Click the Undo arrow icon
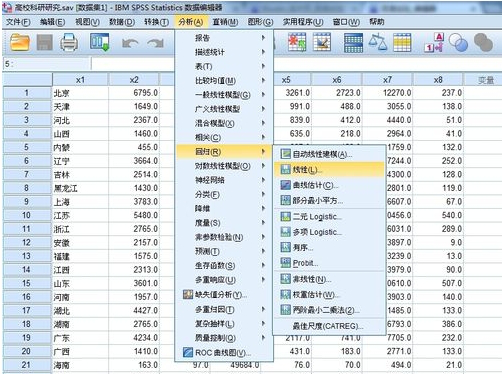This screenshot has width=502, height=388. coord(130,43)
